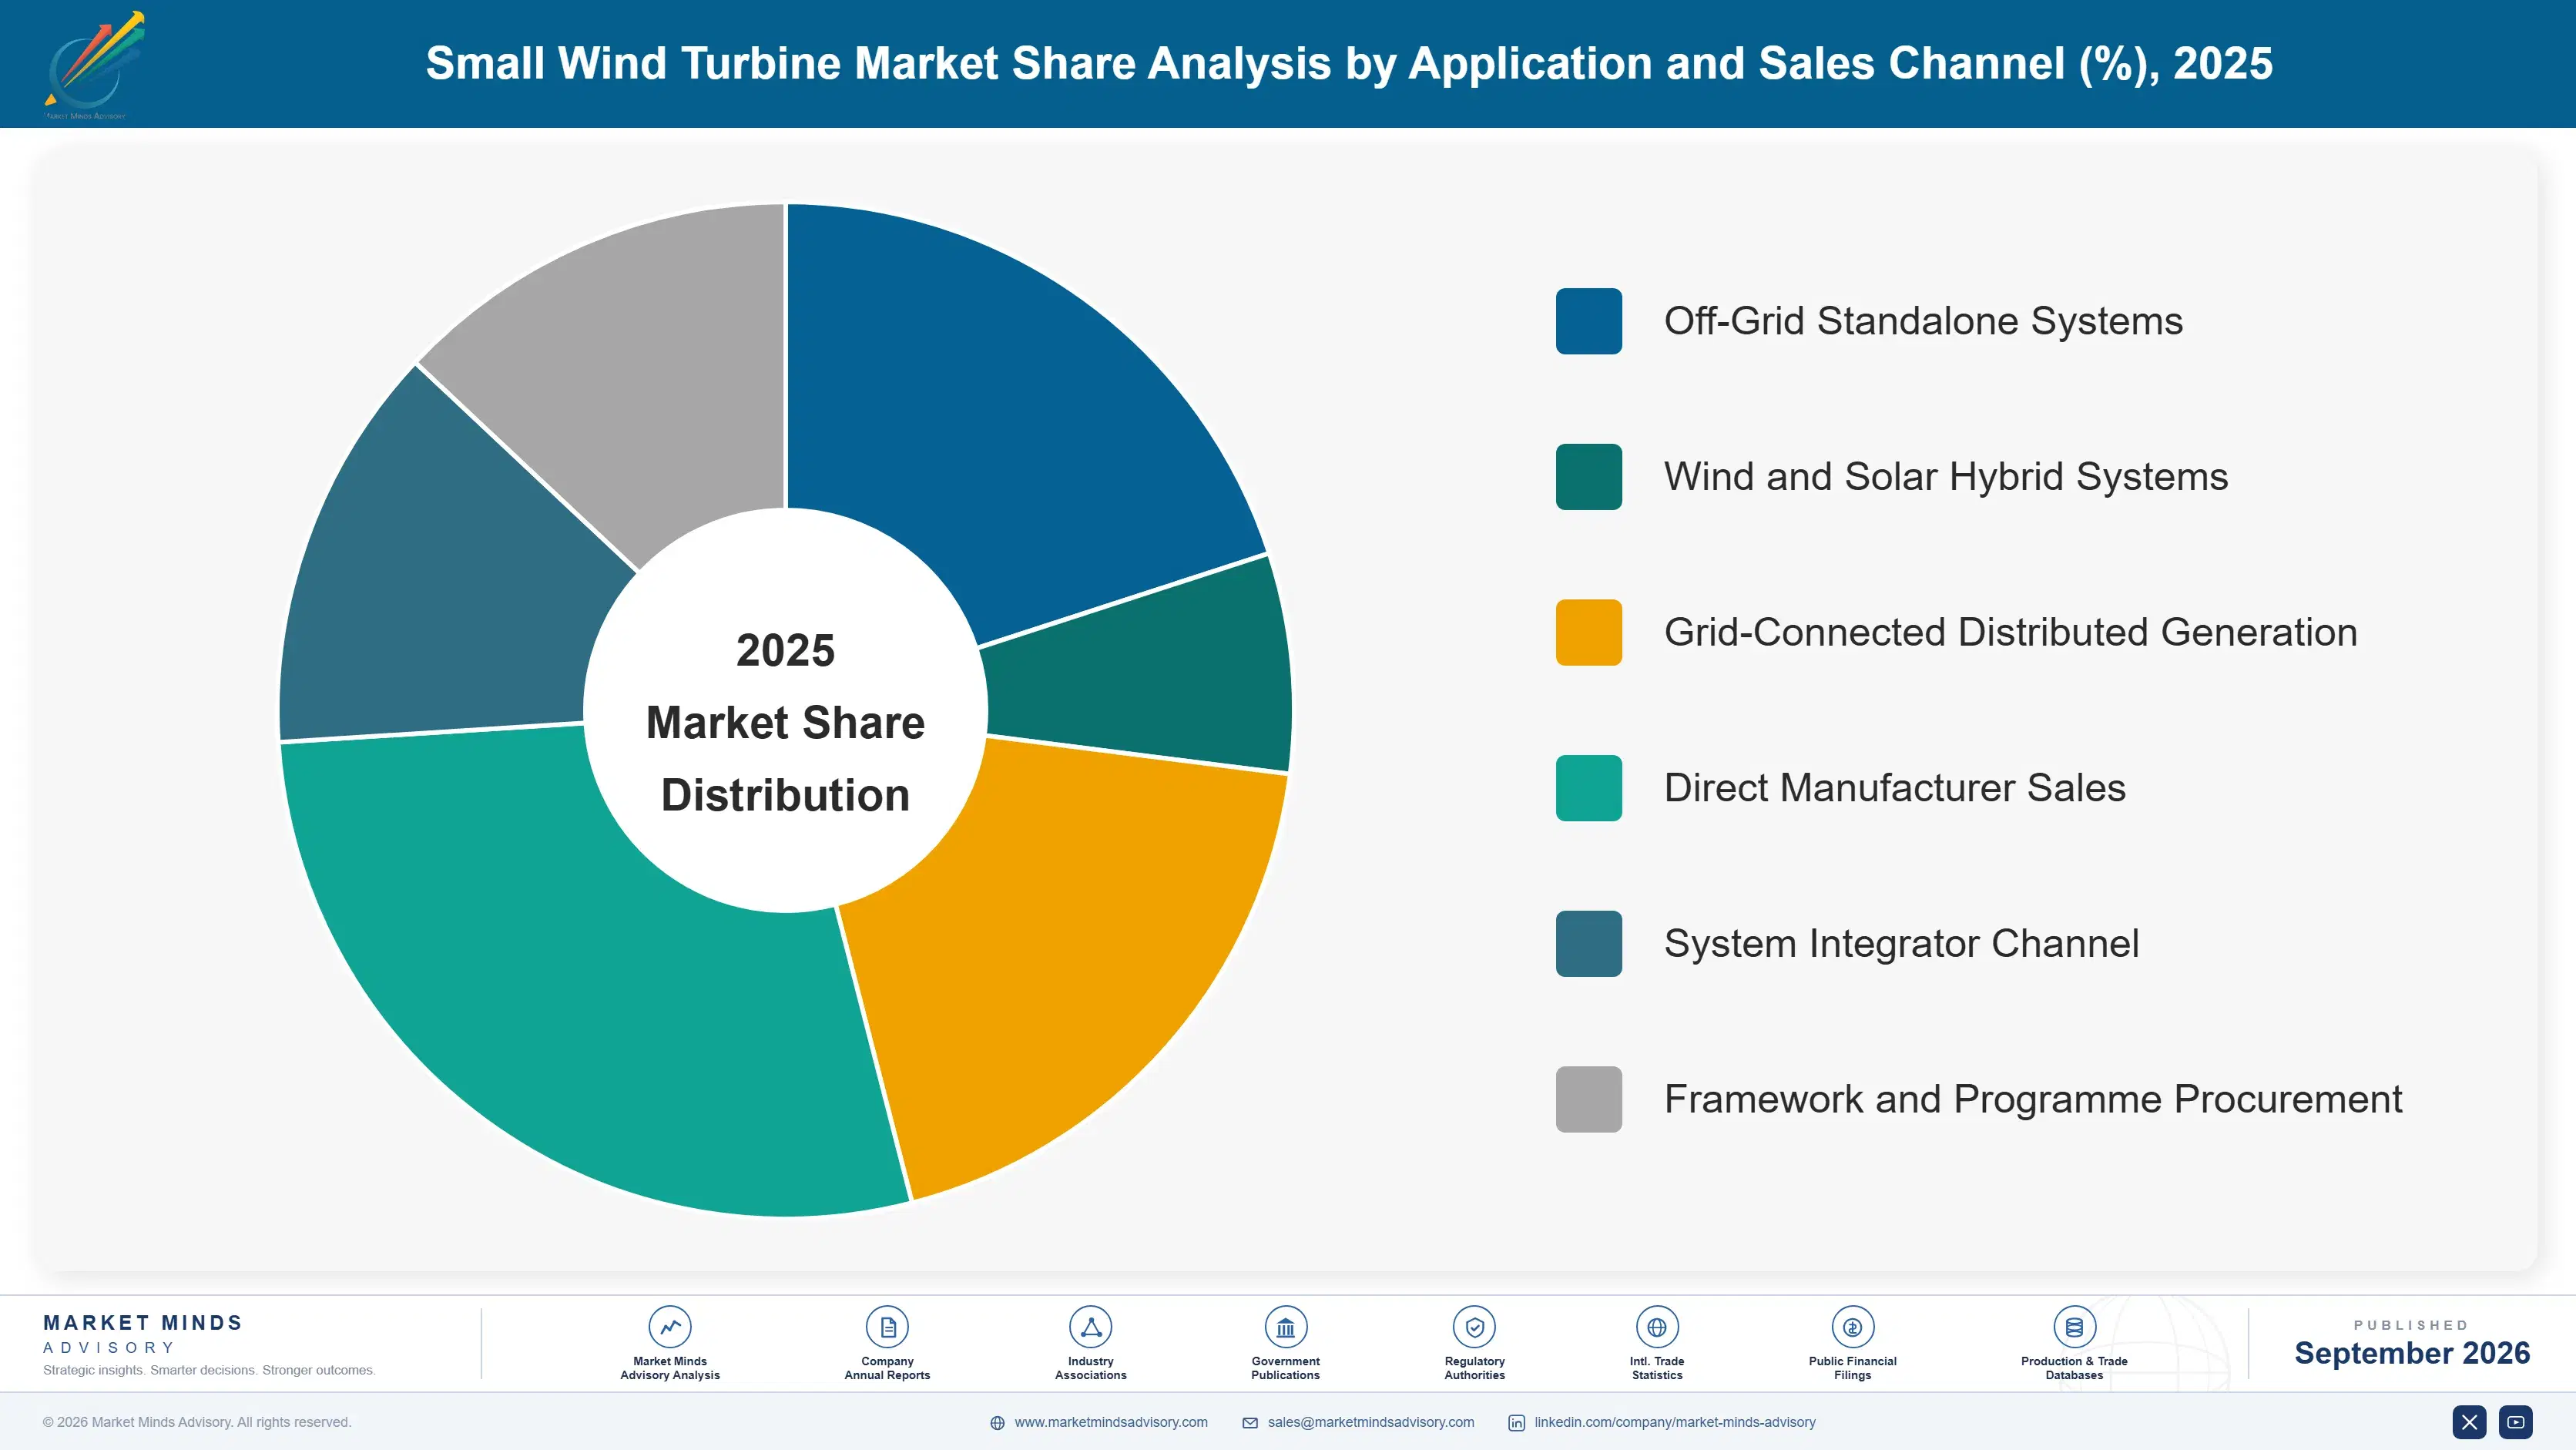
Task: Click the Market Minds Advisory logo in header
Action: click(94, 65)
